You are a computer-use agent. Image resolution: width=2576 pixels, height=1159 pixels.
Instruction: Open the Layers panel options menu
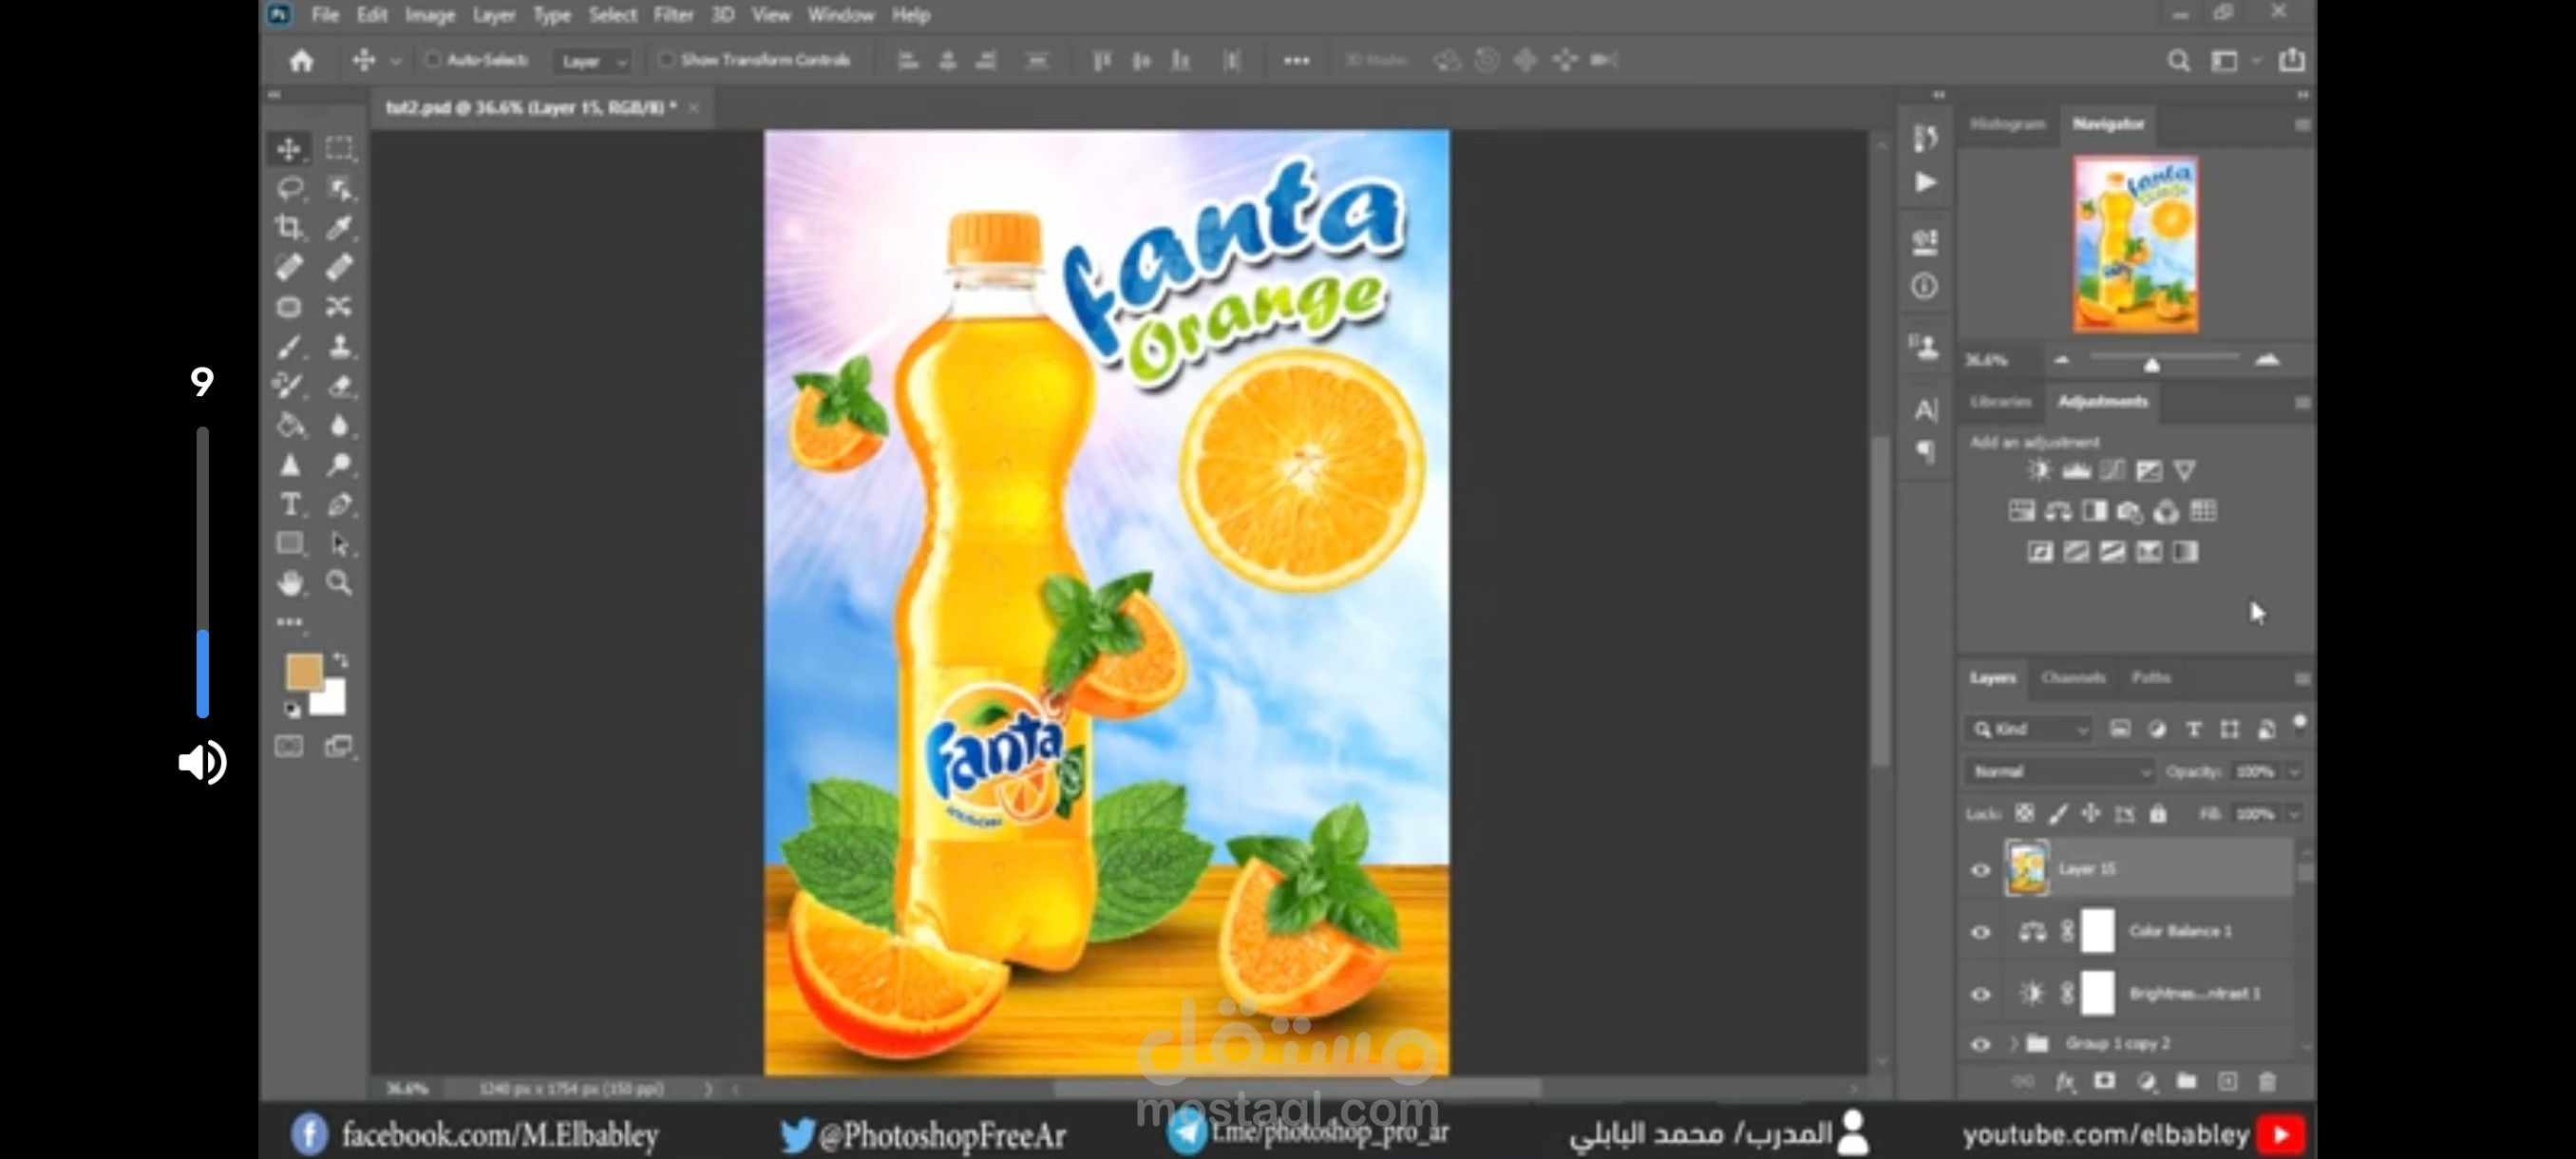2302,679
